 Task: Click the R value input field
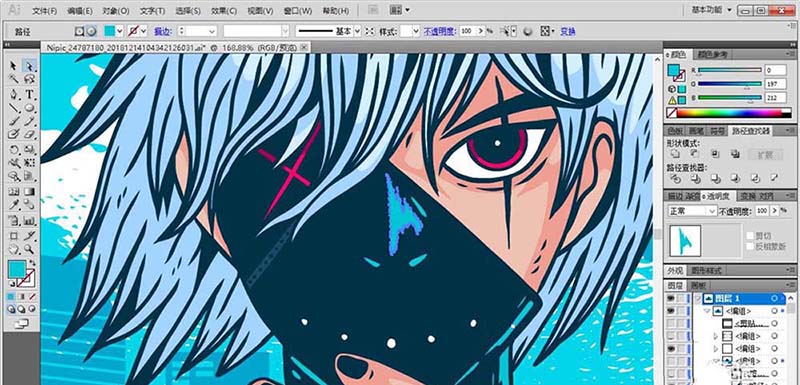(x=776, y=70)
